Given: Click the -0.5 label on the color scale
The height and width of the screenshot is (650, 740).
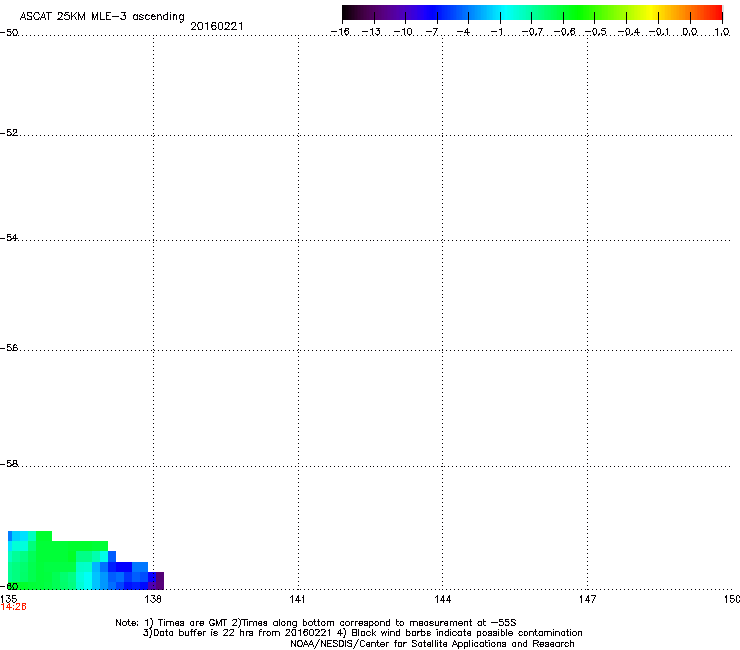Looking at the screenshot, I should [x=596, y=32].
